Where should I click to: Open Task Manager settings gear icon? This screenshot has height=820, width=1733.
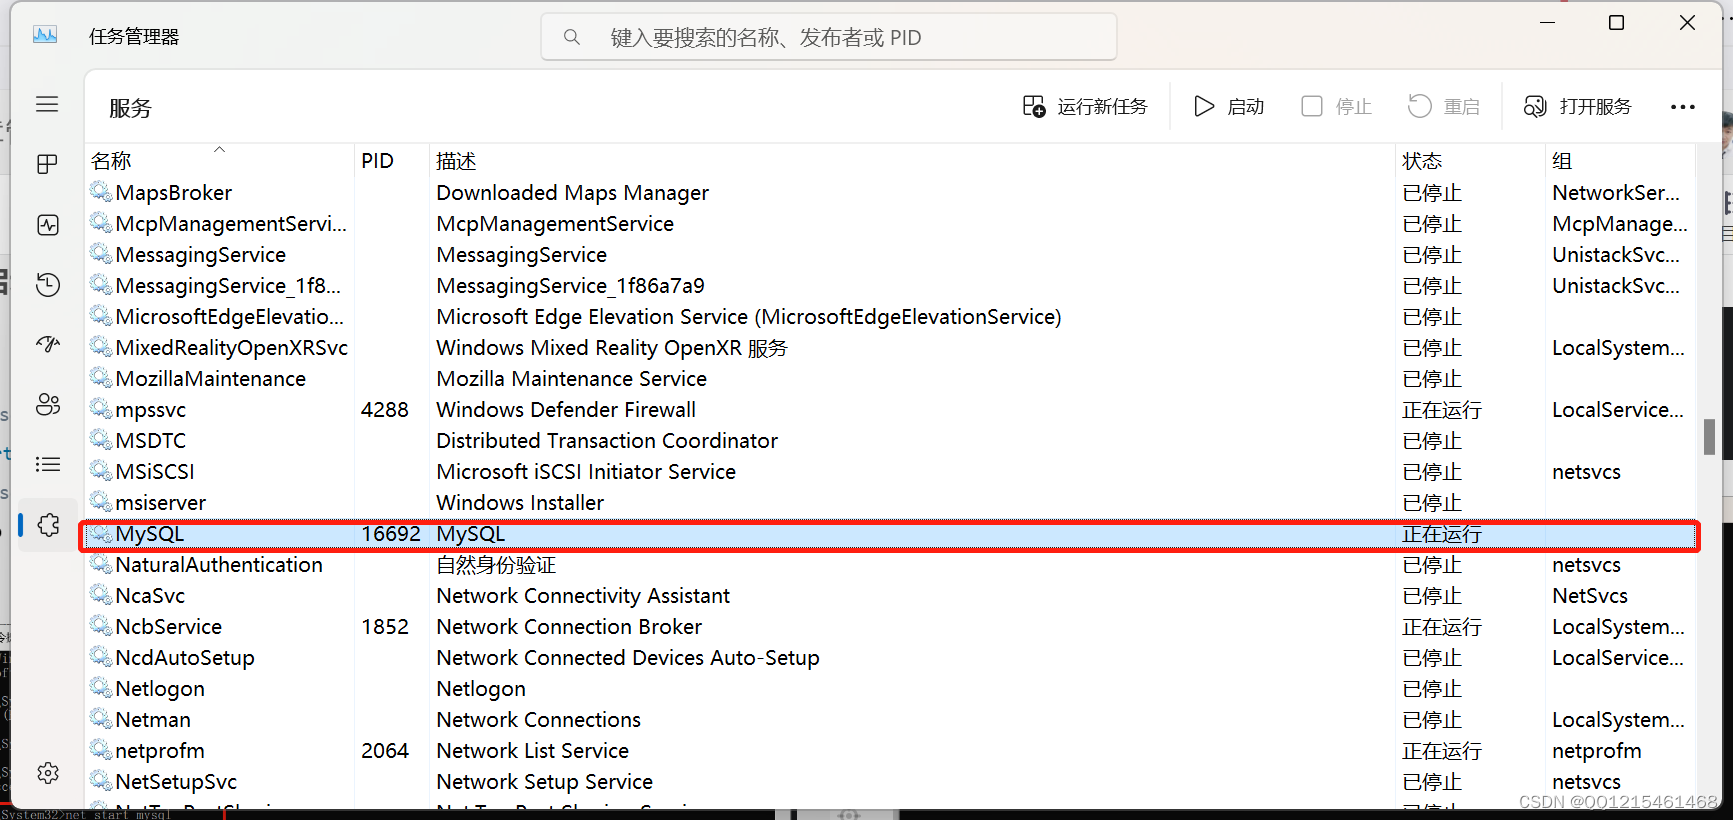[47, 773]
